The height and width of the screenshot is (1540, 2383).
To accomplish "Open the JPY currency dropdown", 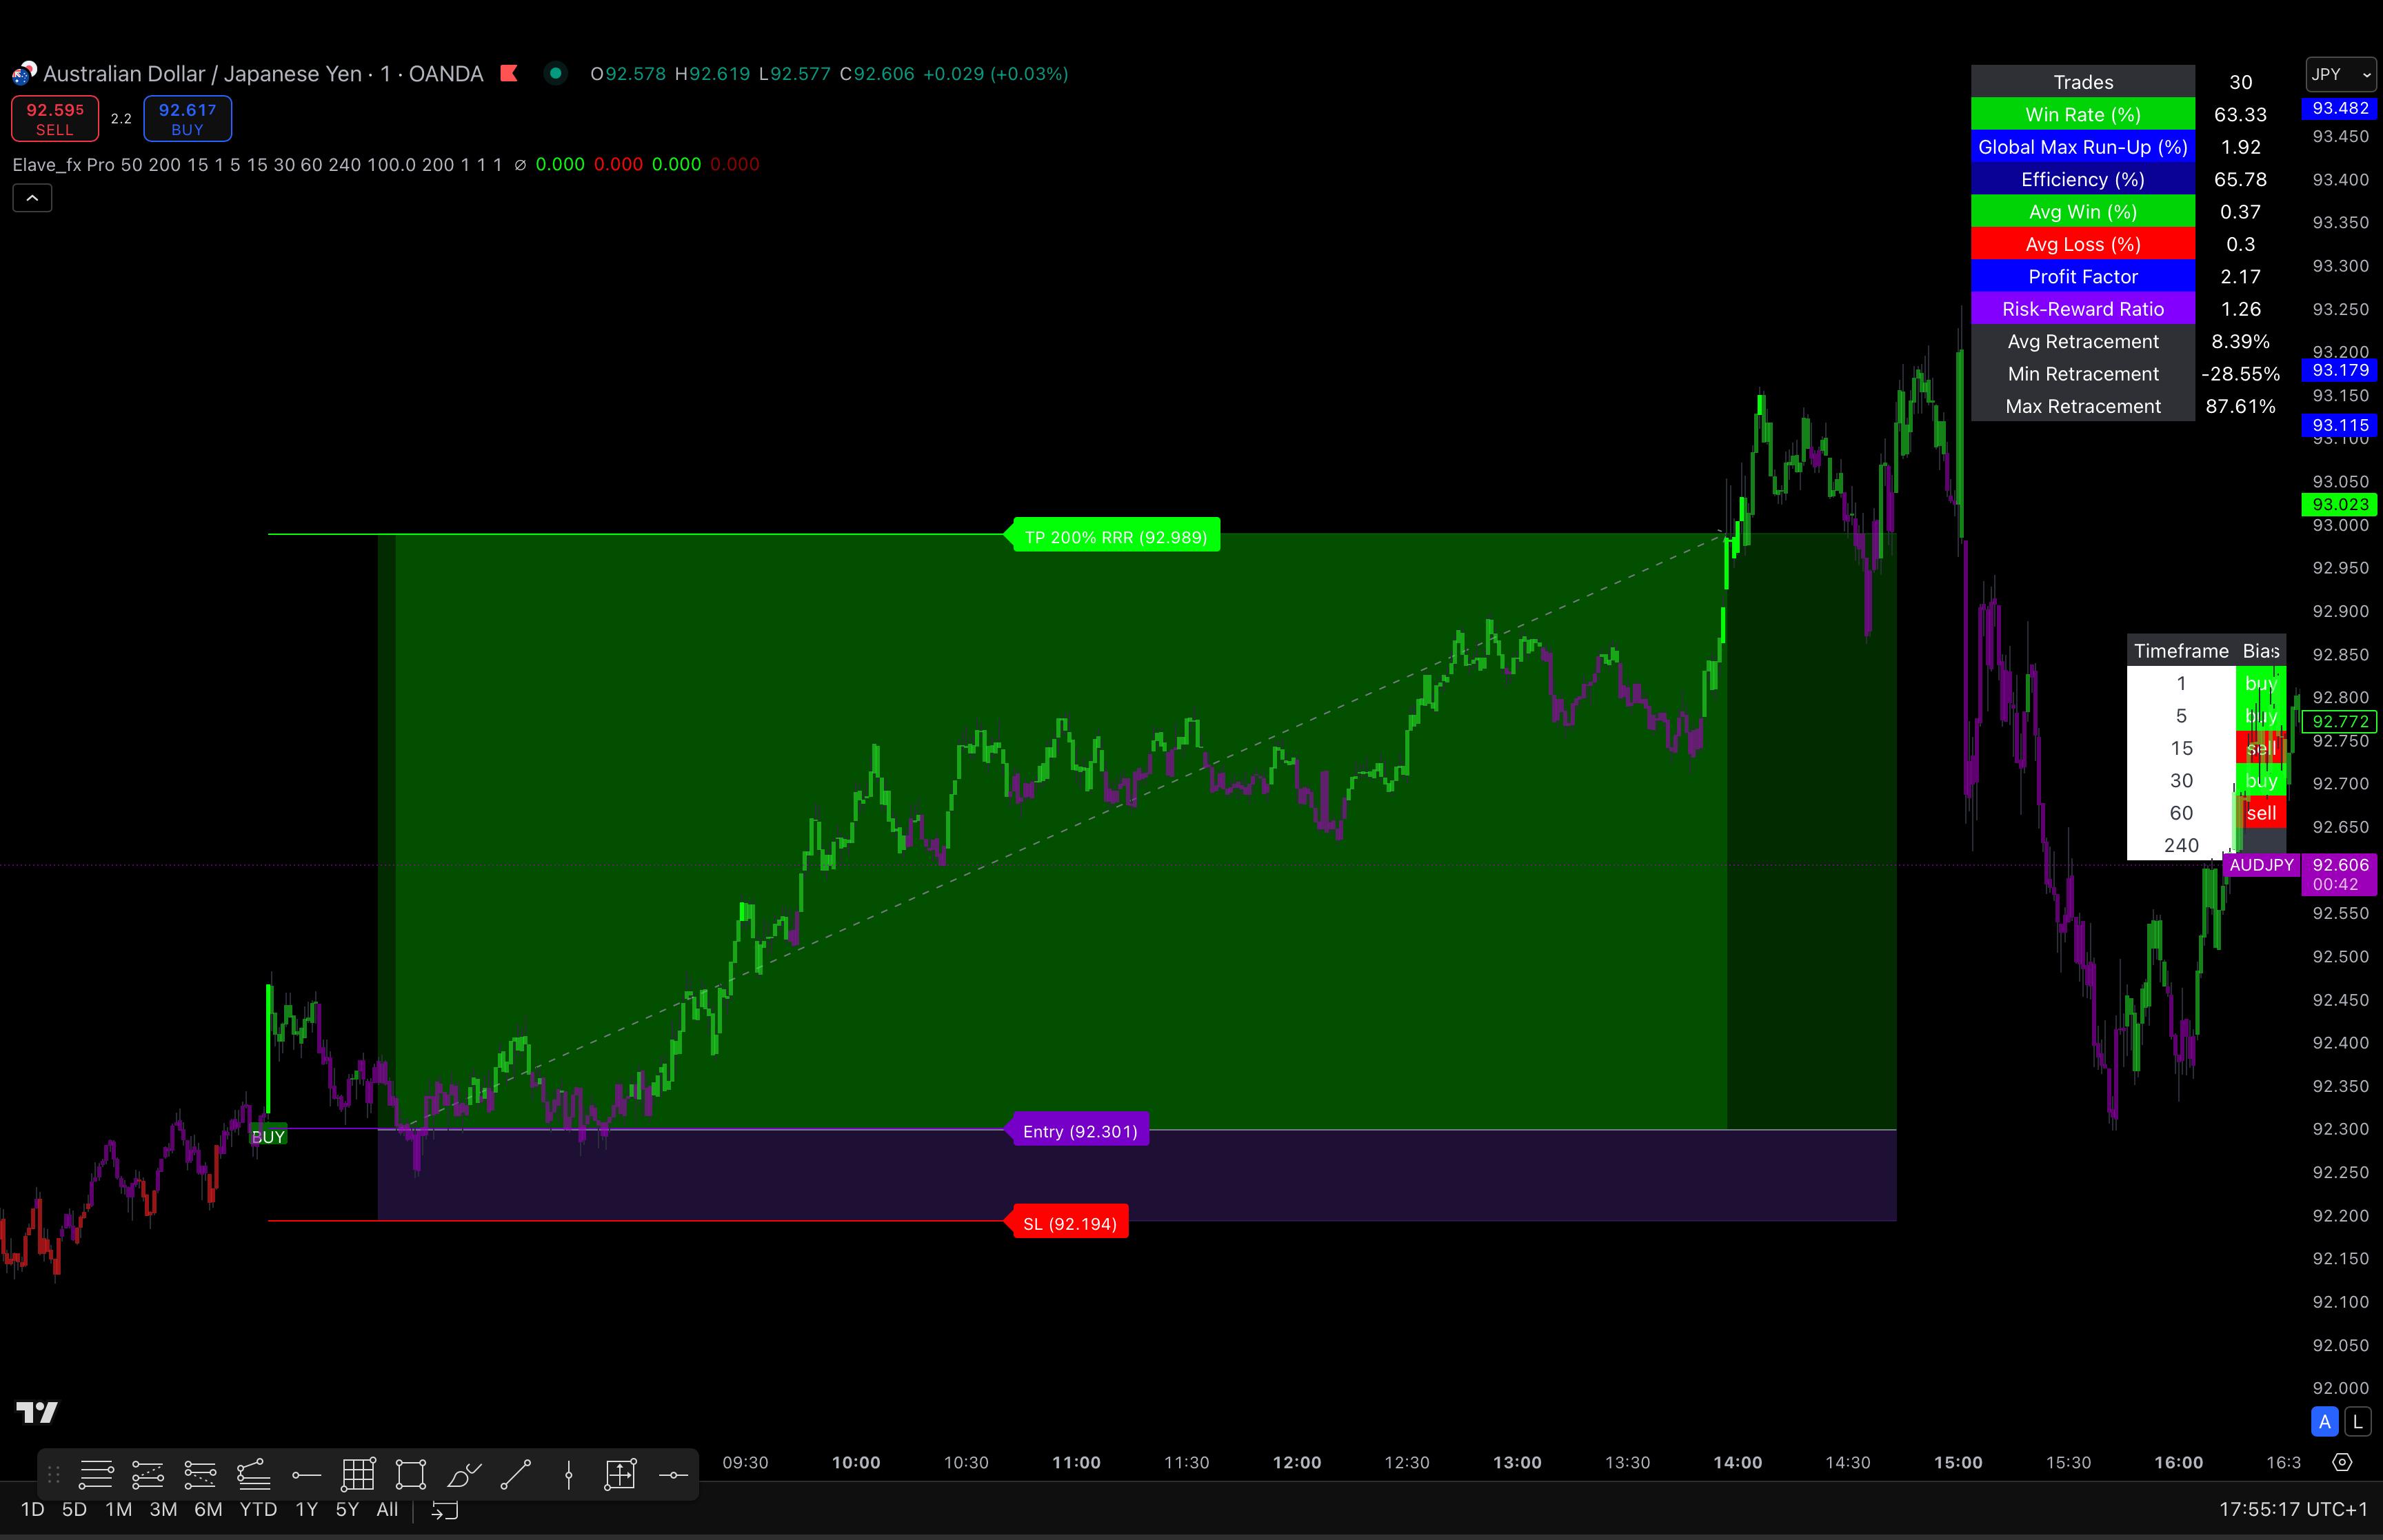I will pyautogui.click(x=2340, y=74).
